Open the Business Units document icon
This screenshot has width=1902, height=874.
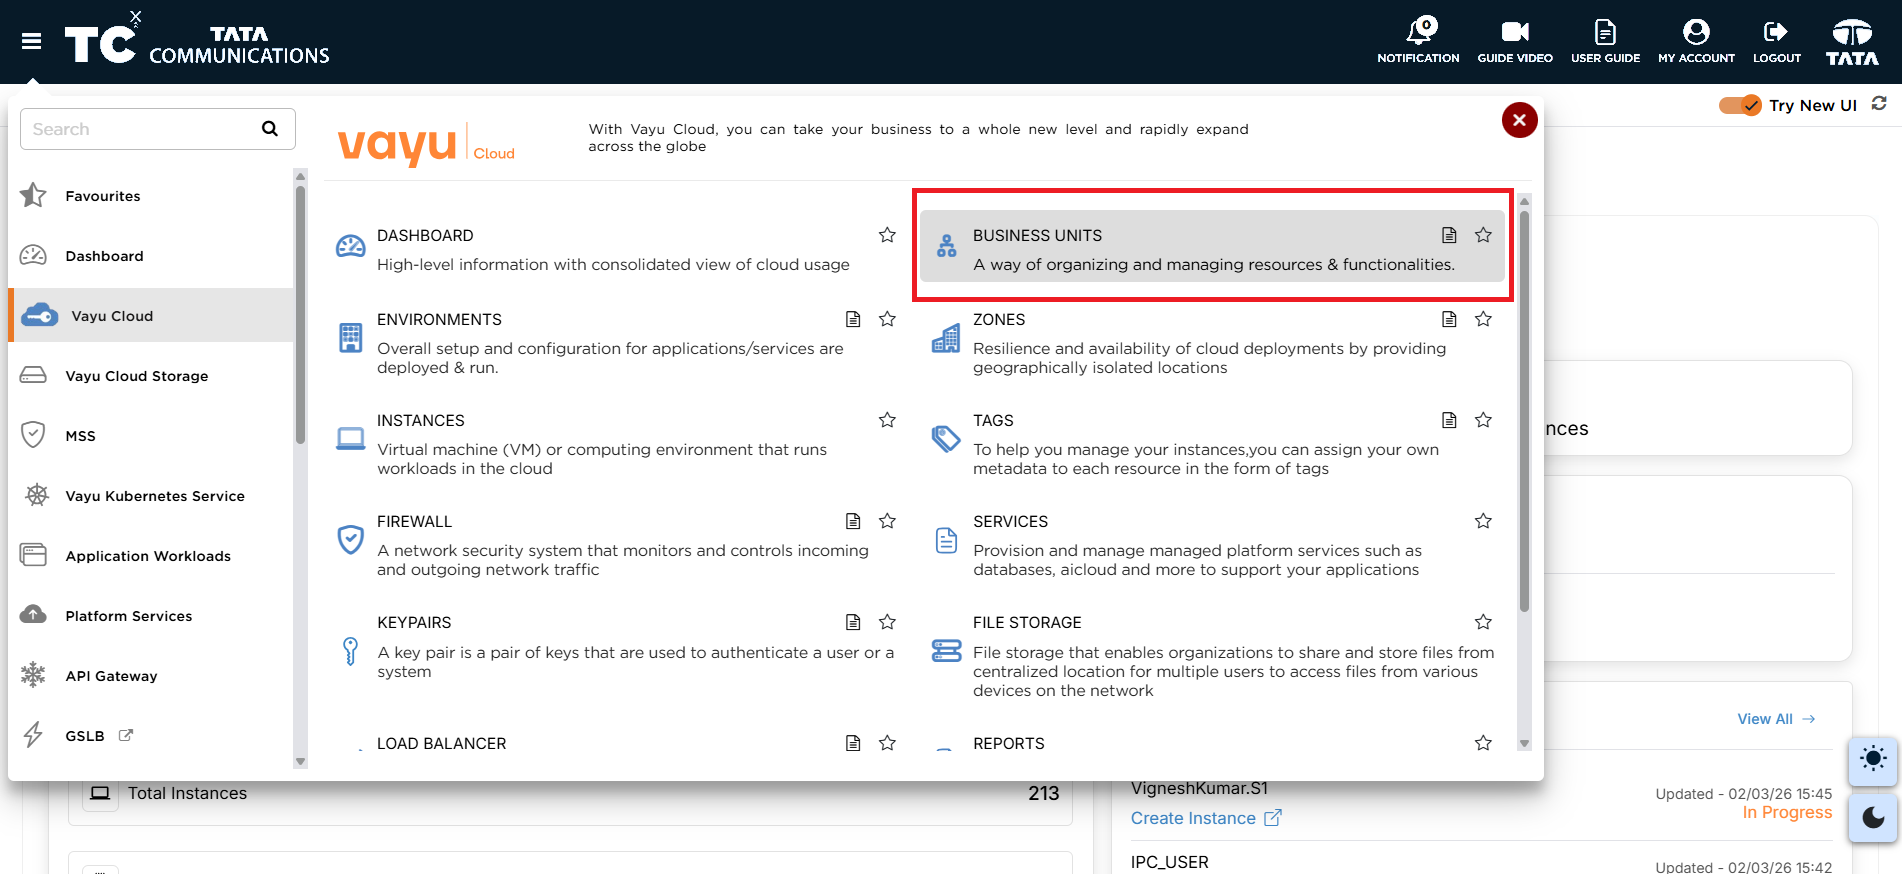(x=1449, y=235)
